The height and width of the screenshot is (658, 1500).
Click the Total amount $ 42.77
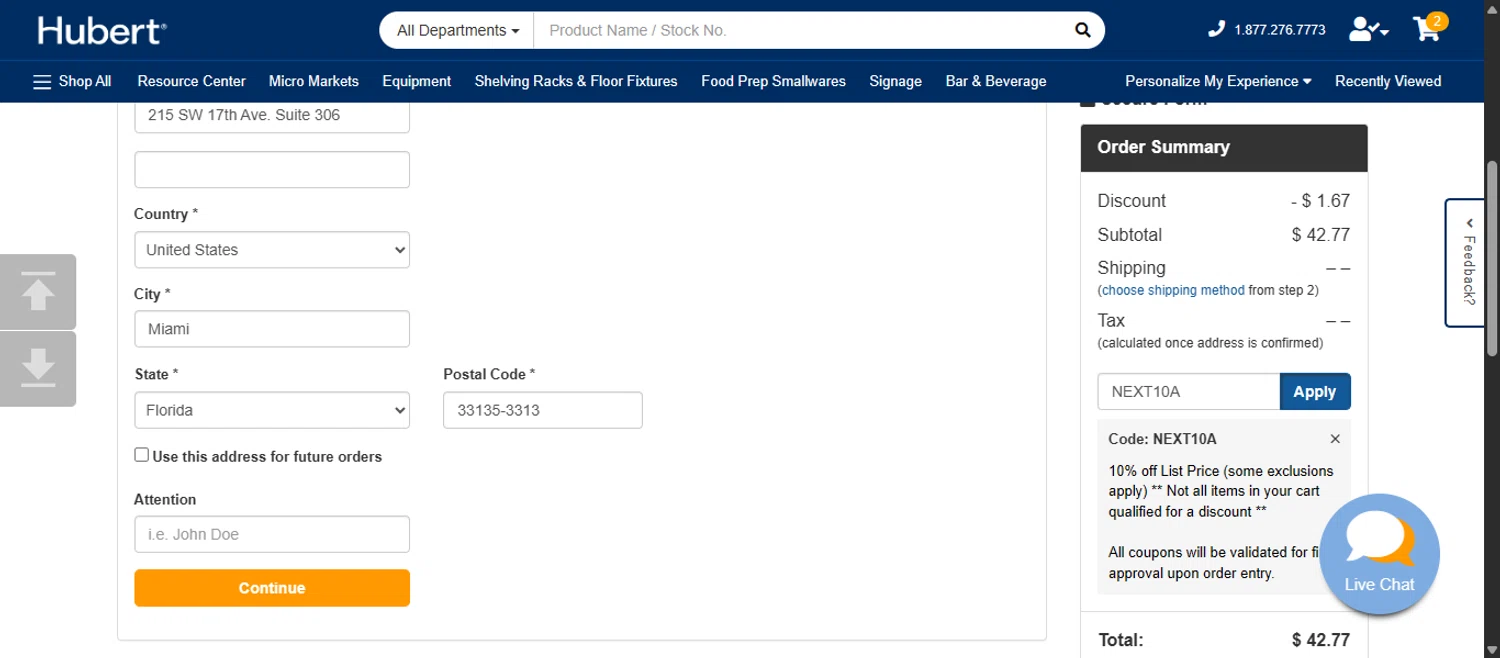tap(1320, 640)
